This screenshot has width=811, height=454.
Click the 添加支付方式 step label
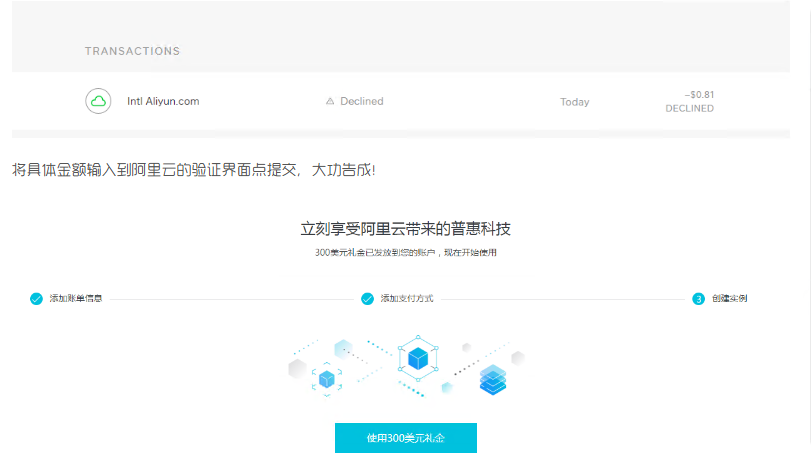click(x=407, y=298)
